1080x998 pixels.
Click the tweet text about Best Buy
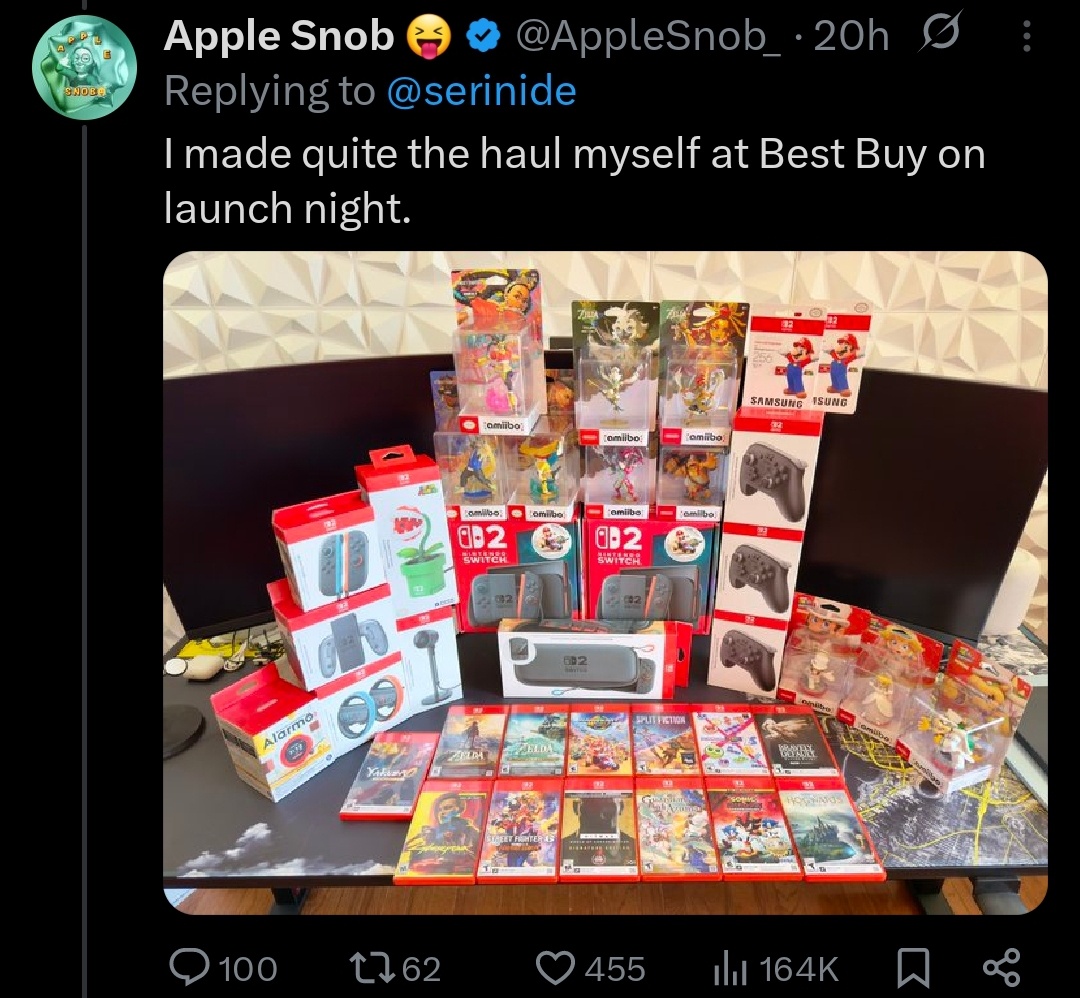pos(574,180)
